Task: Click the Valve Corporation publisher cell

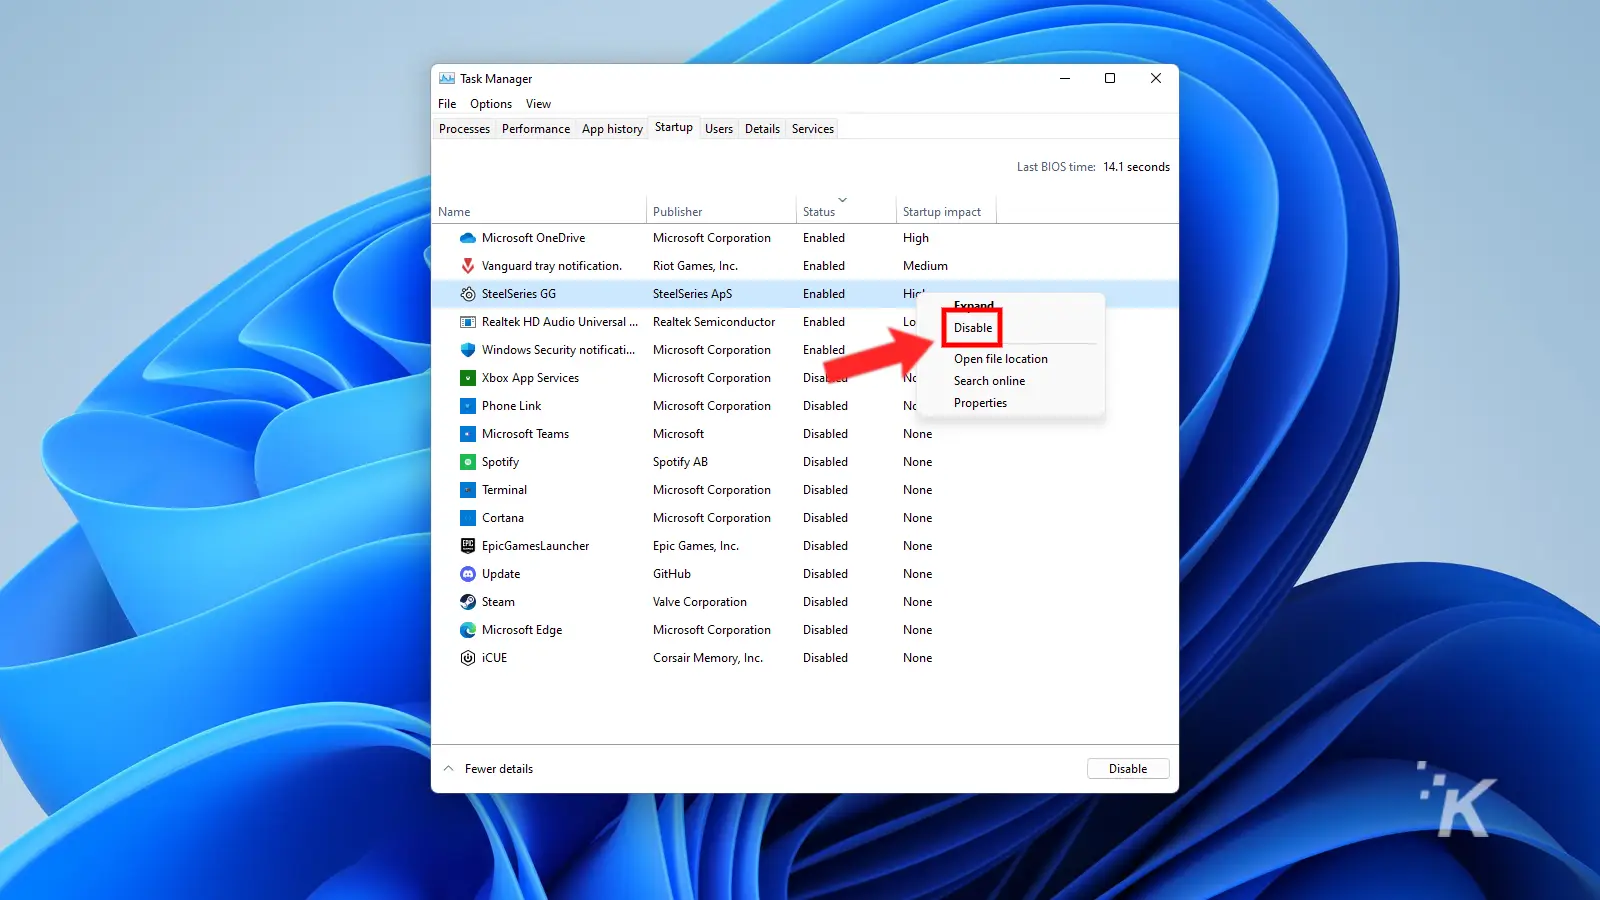Action: click(x=700, y=602)
